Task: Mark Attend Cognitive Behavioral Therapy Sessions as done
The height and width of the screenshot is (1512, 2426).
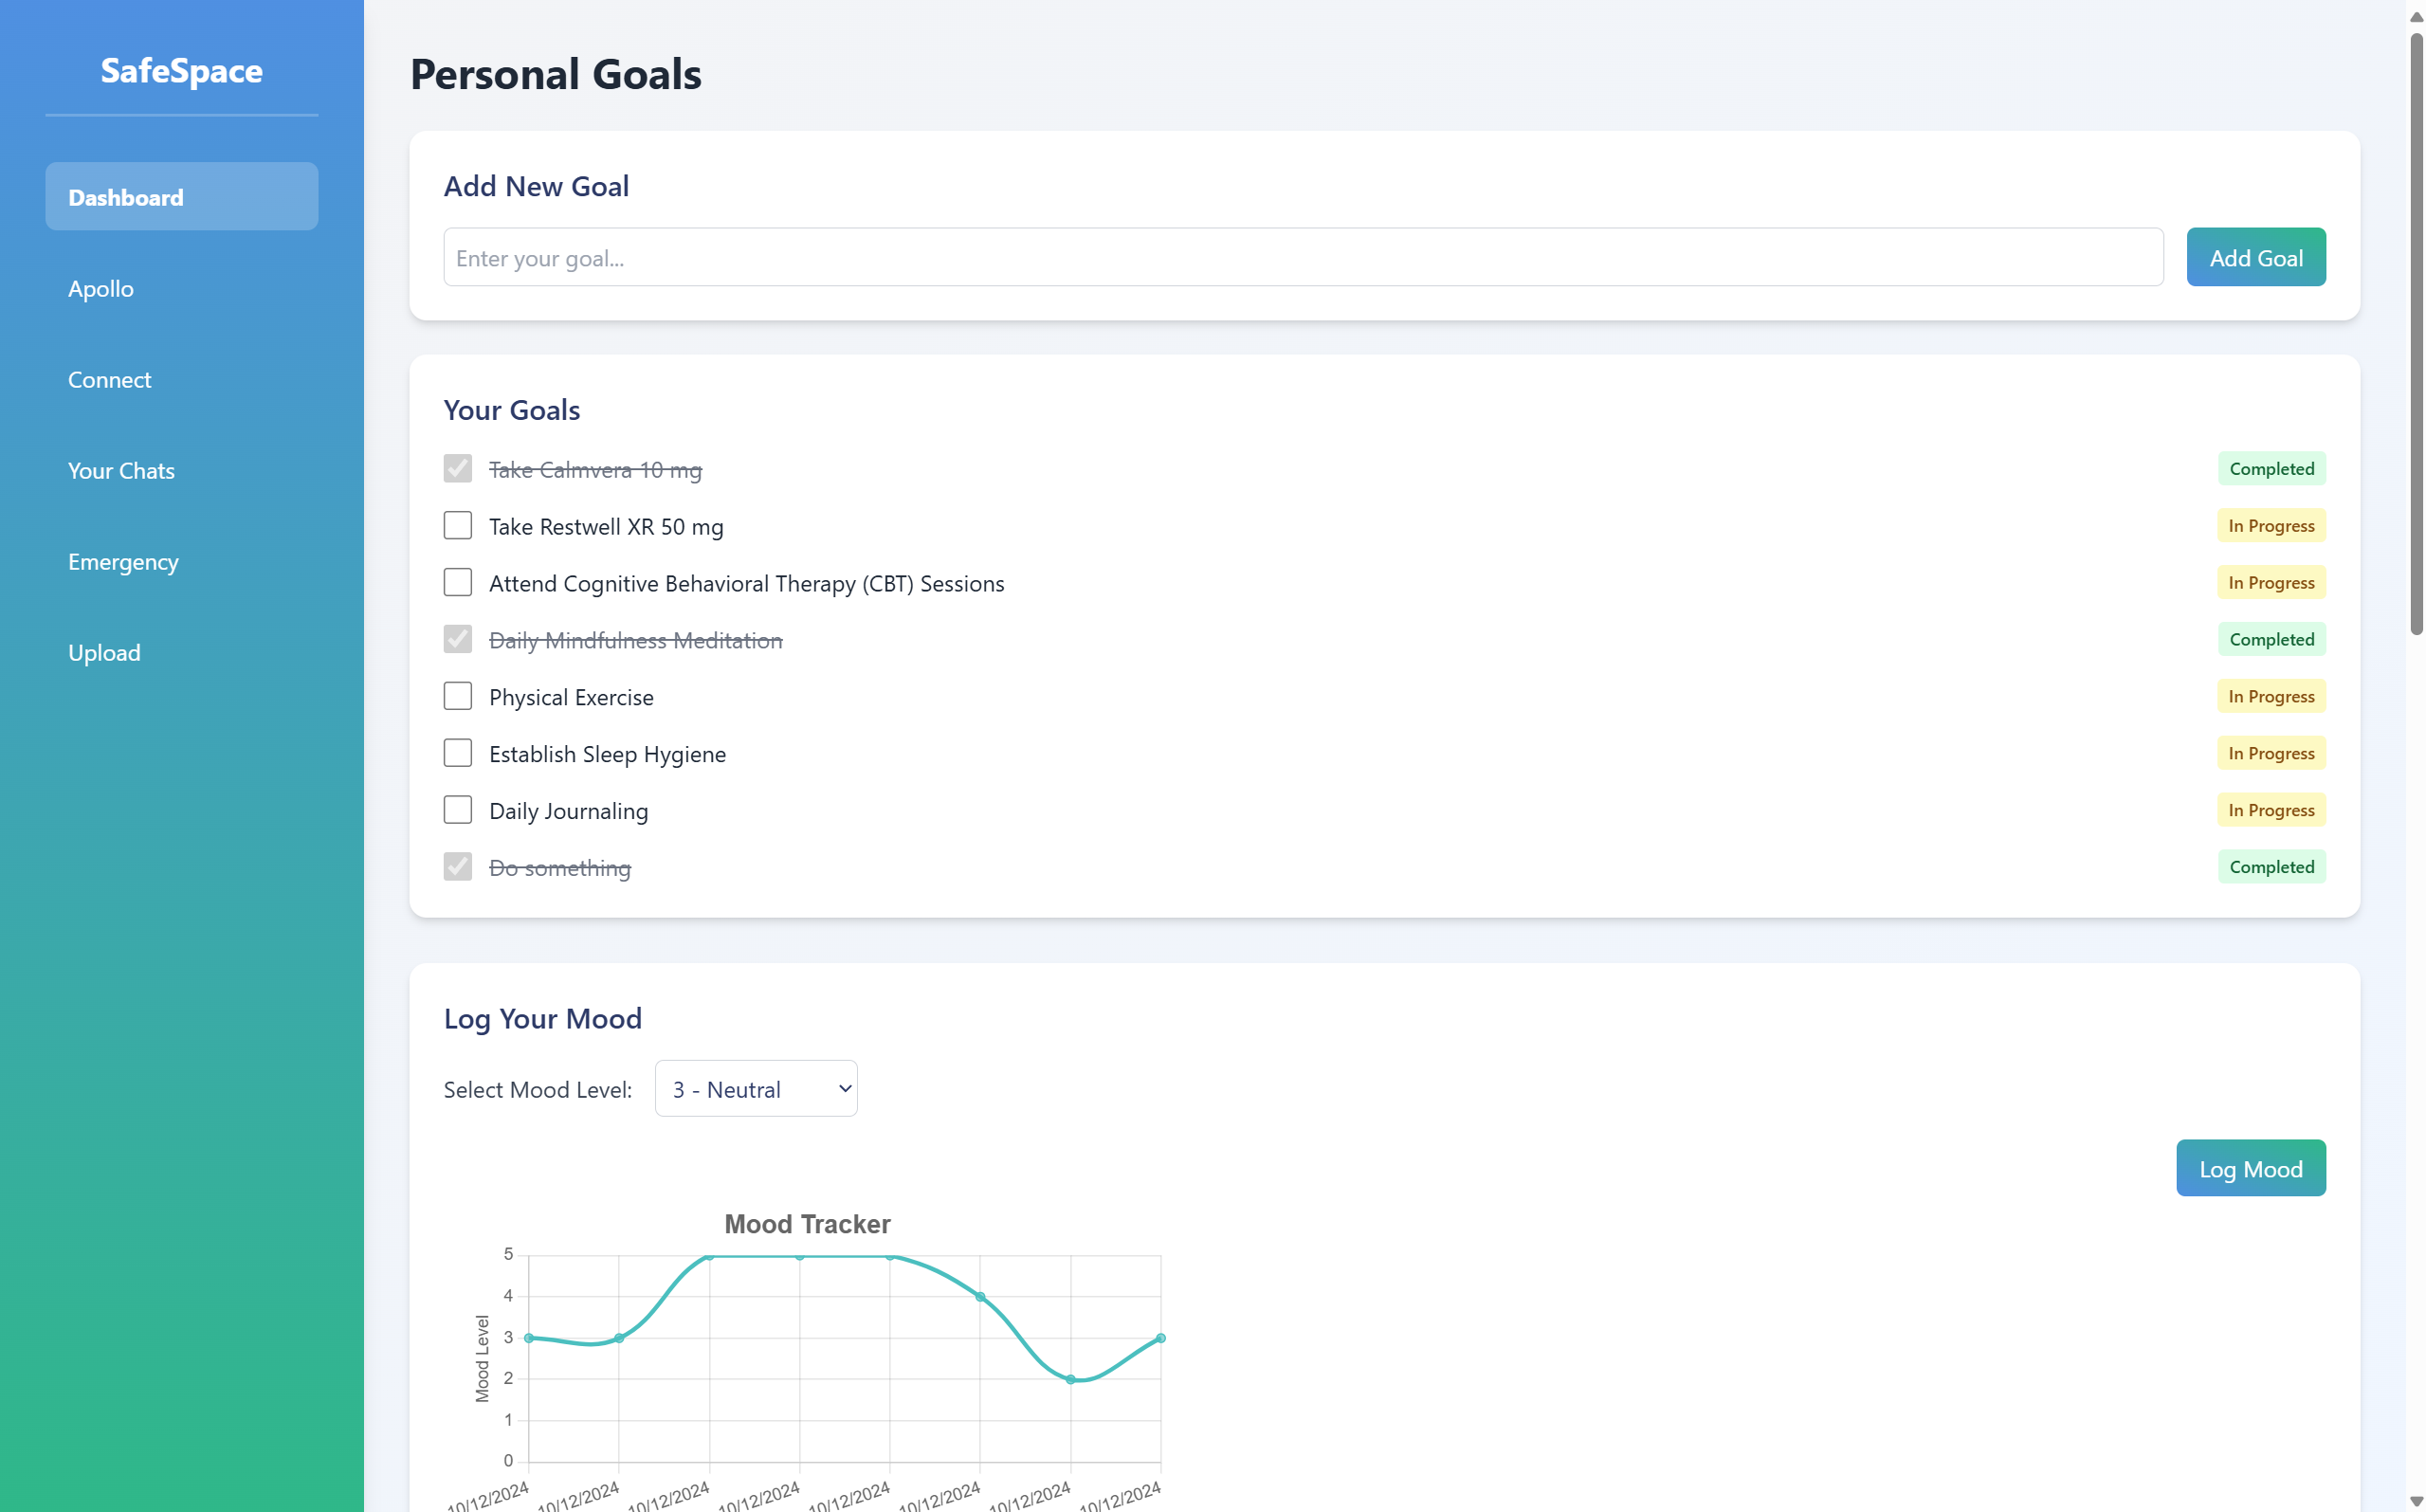Action: [x=457, y=583]
